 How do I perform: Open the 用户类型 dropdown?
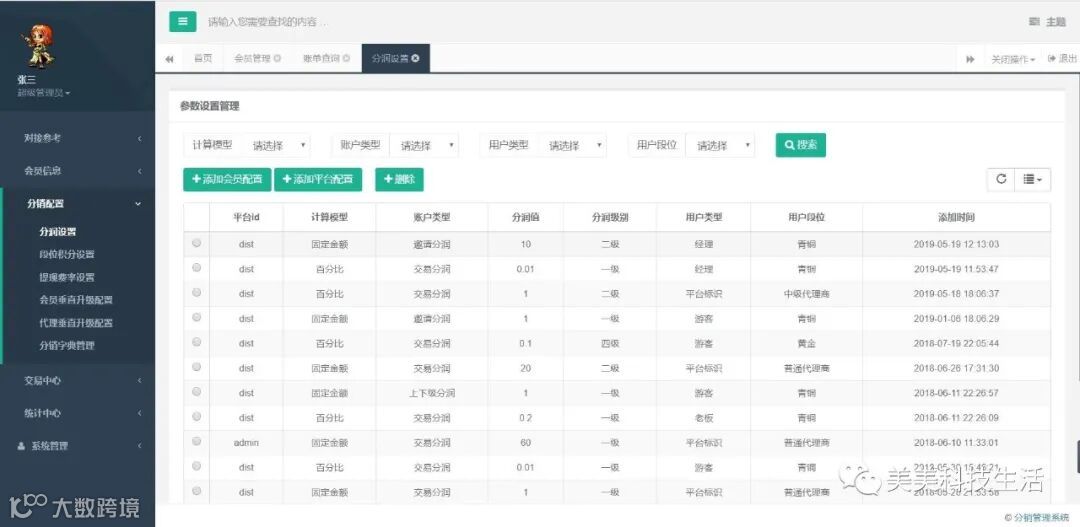coord(572,145)
